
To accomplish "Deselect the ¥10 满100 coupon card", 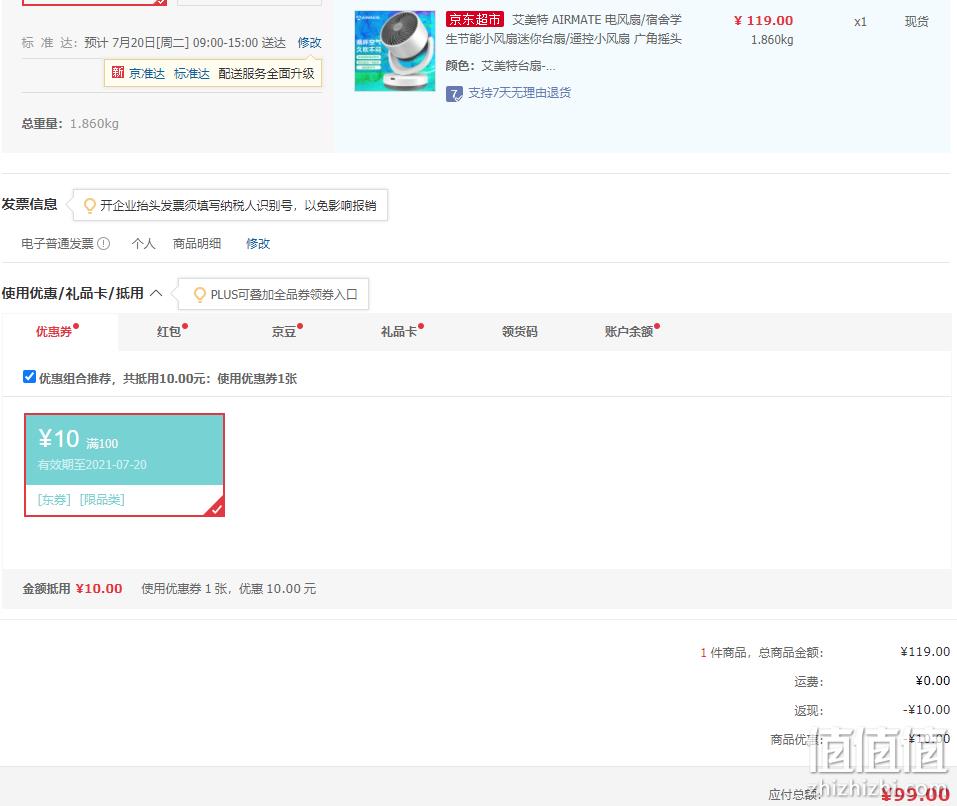I will tap(125, 465).
